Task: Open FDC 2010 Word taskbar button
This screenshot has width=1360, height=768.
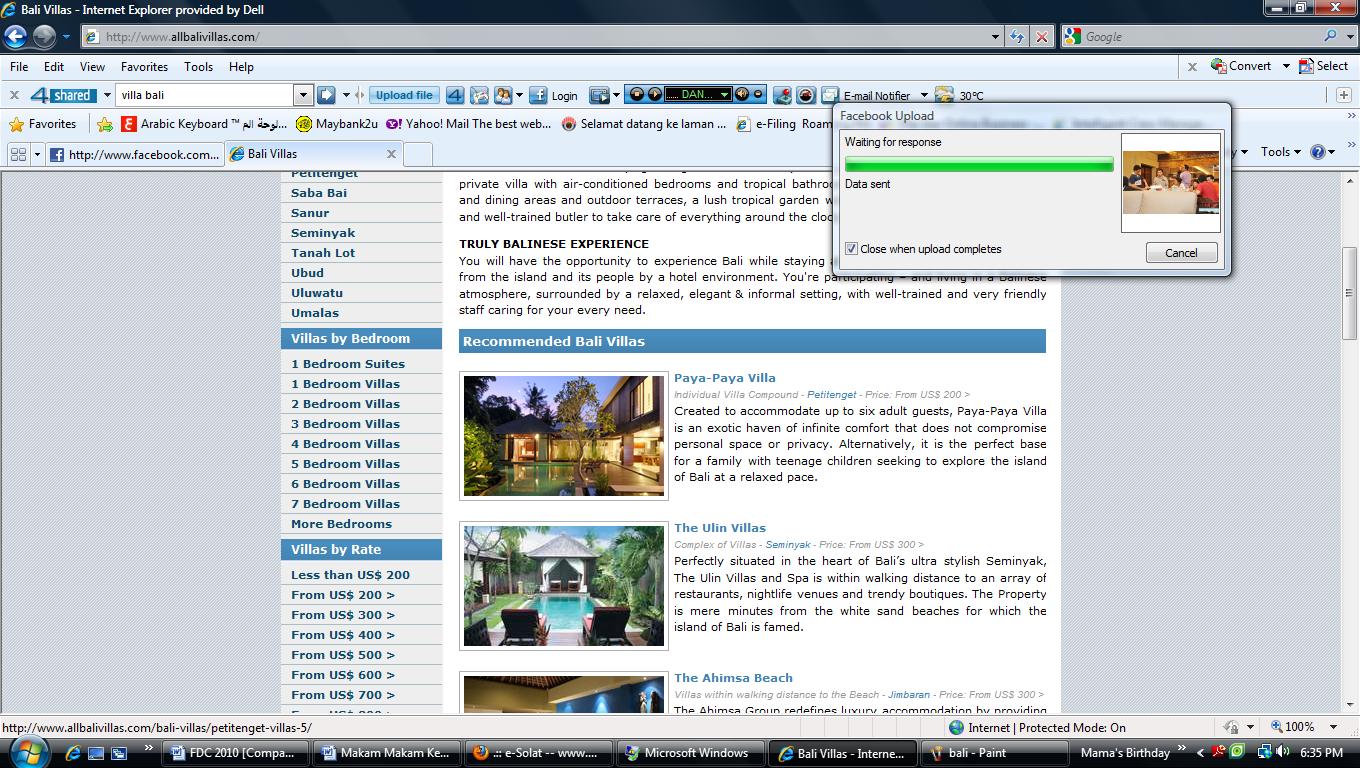Action: click(234, 753)
